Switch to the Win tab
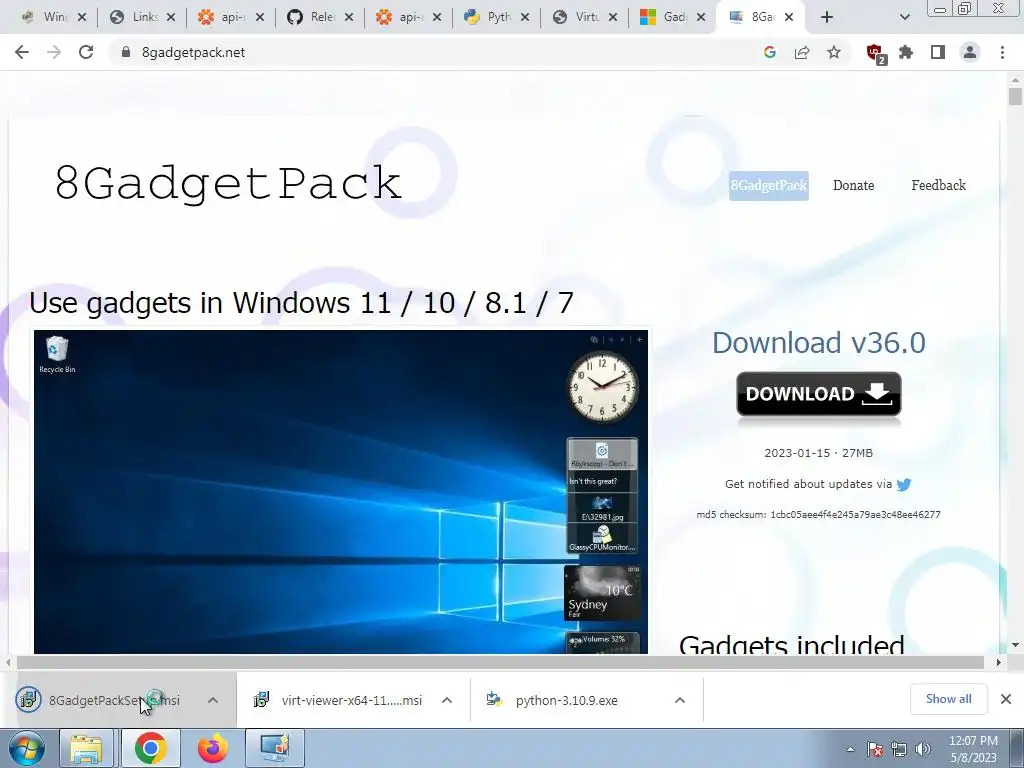Image resolution: width=1024 pixels, height=768 pixels. pyautogui.click(x=46, y=17)
